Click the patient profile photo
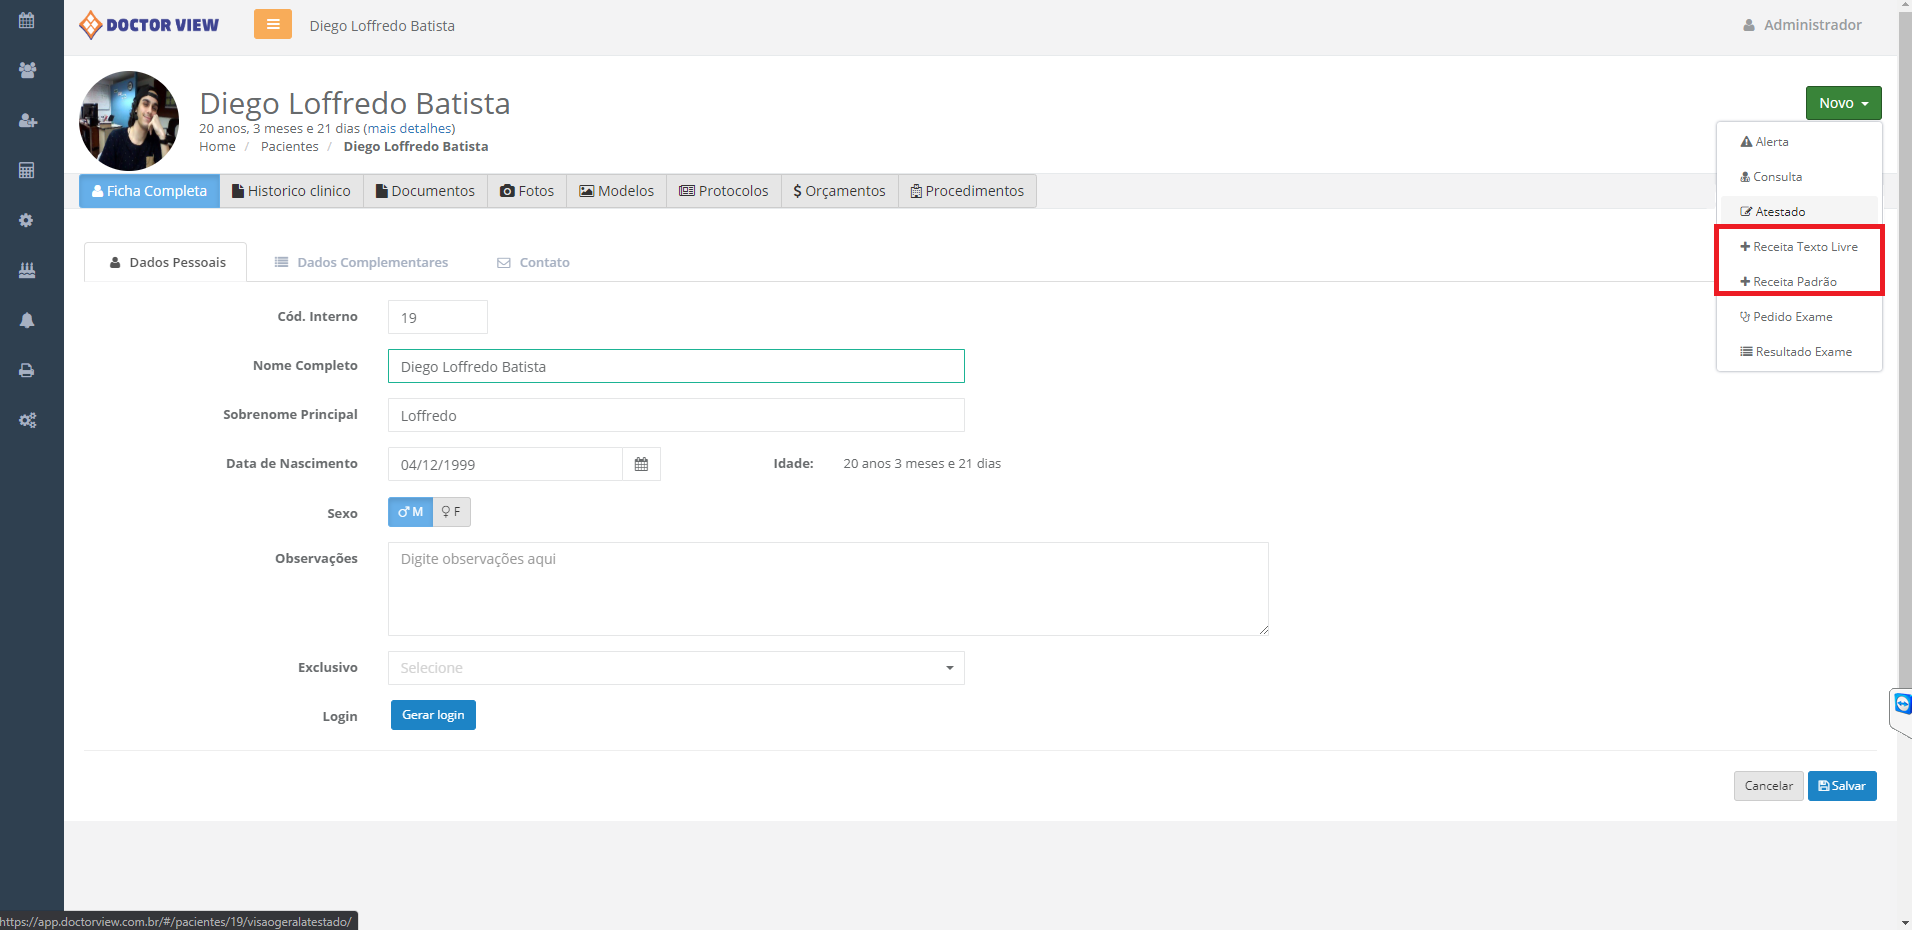Image resolution: width=1914 pixels, height=930 pixels. pyautogui.click(x=129, y=121)
